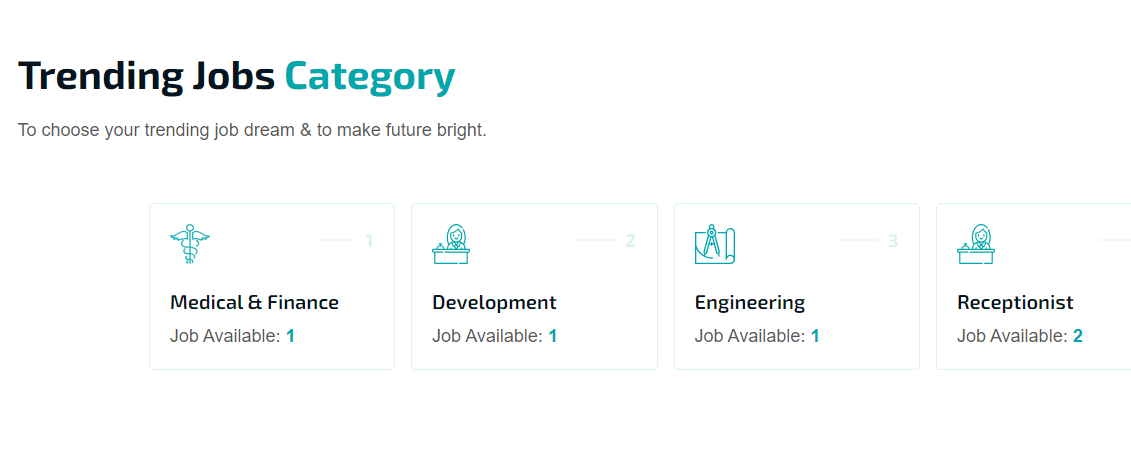The width and height of the screenshot is (1131, 462).
Task: Click Job Available count under Medical & Finance
Action: pos(290,336)
